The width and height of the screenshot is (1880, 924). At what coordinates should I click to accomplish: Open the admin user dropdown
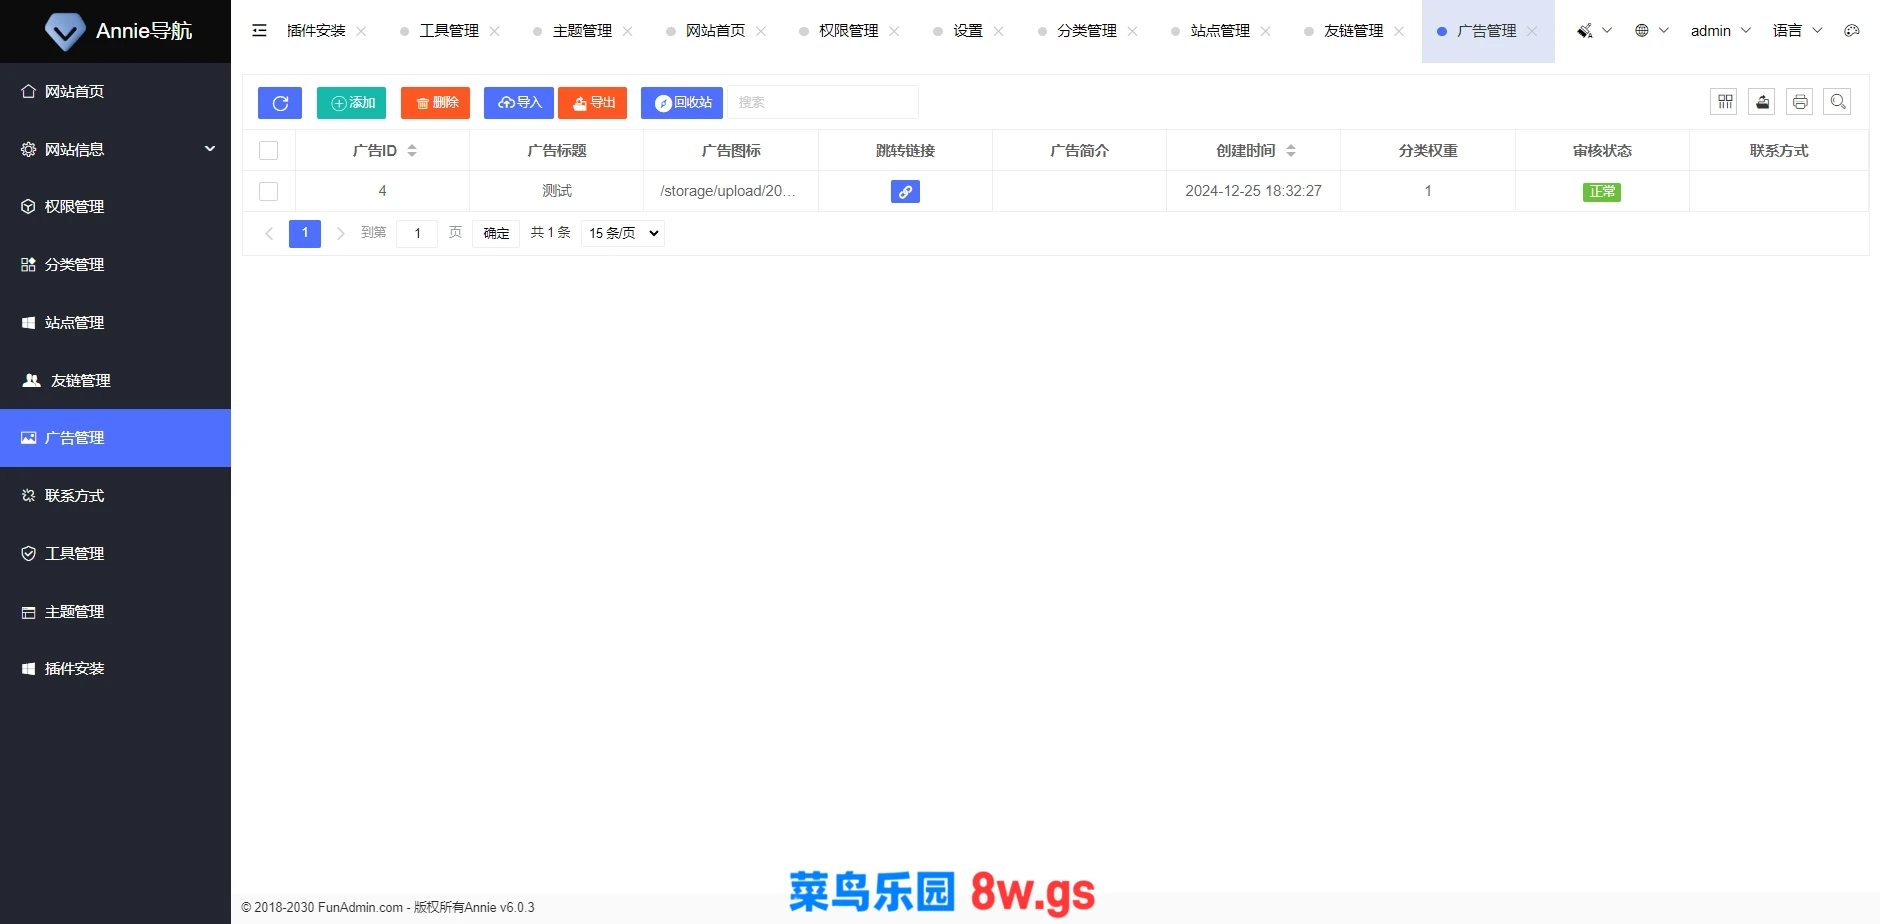point(1720,31)
